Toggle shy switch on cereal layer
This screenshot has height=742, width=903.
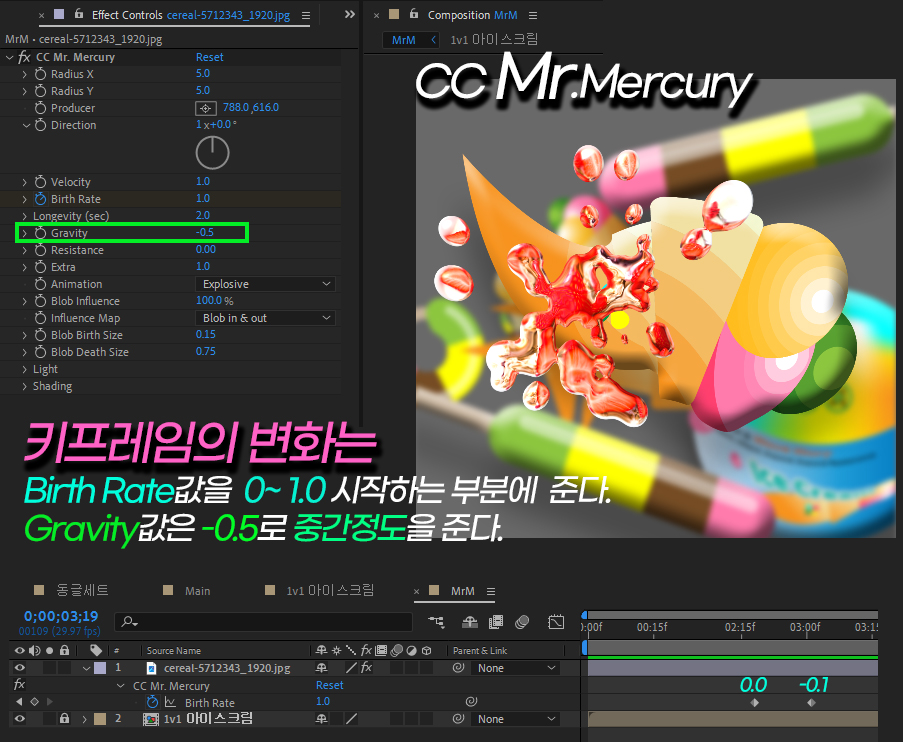[321, 668]
